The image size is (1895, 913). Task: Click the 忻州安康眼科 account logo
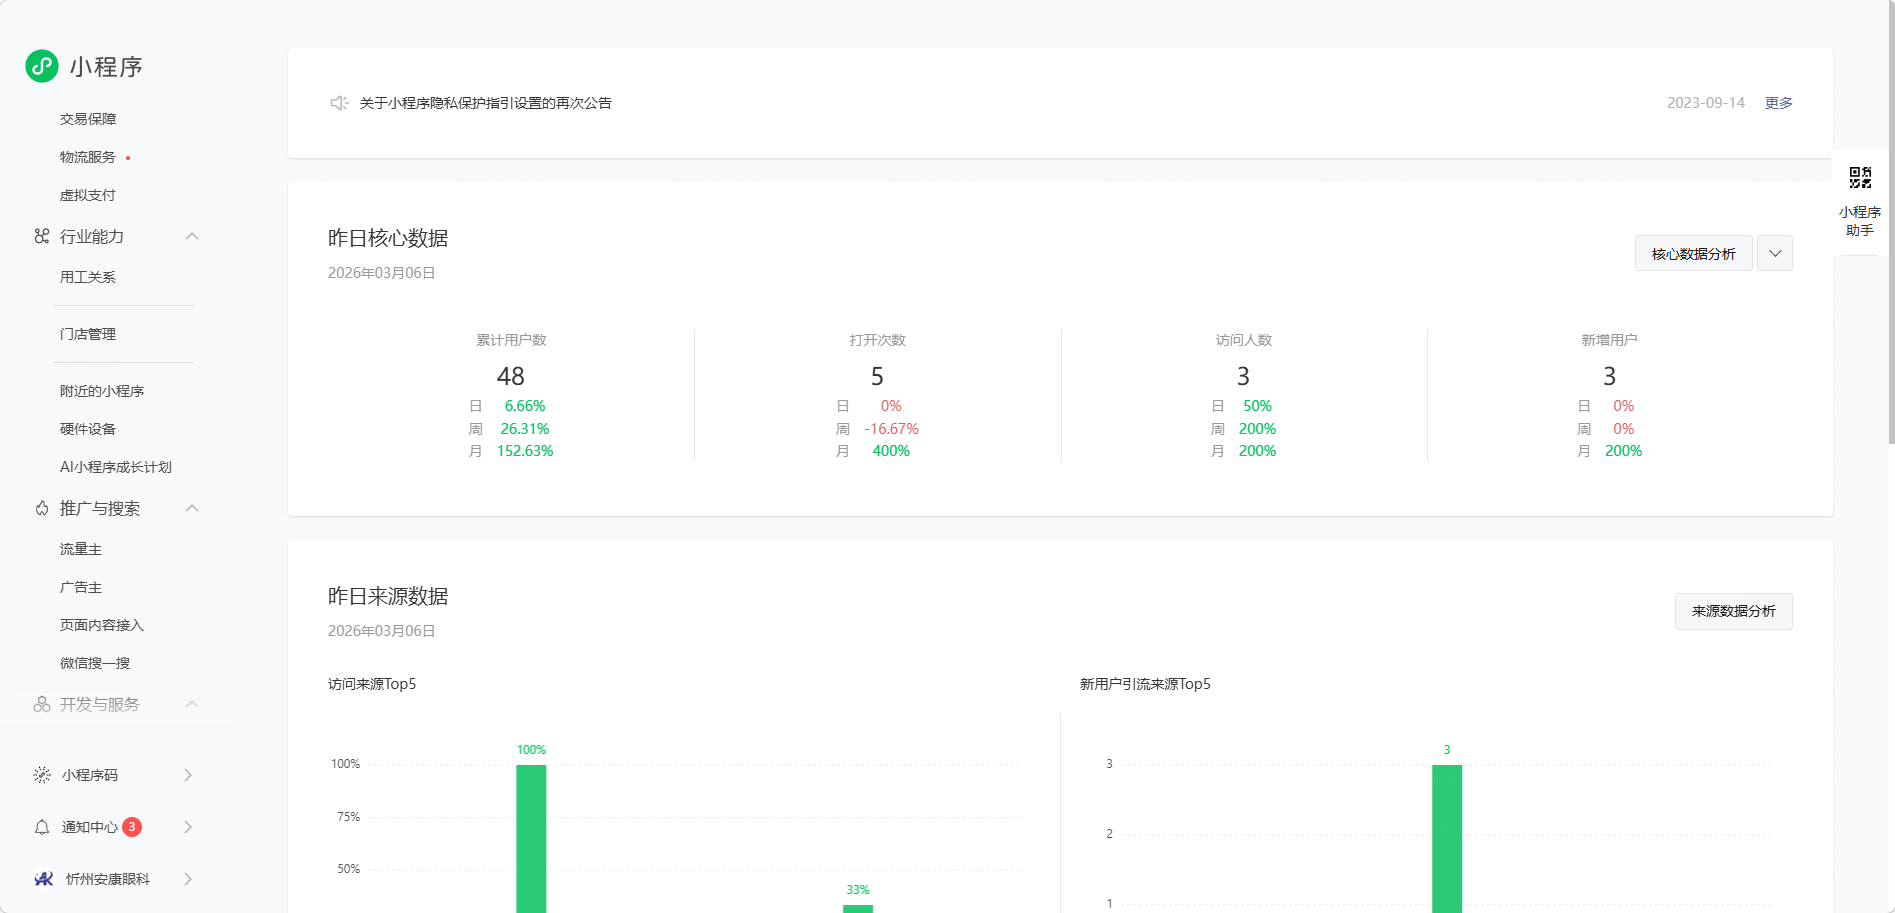click(x=44, y=879)
